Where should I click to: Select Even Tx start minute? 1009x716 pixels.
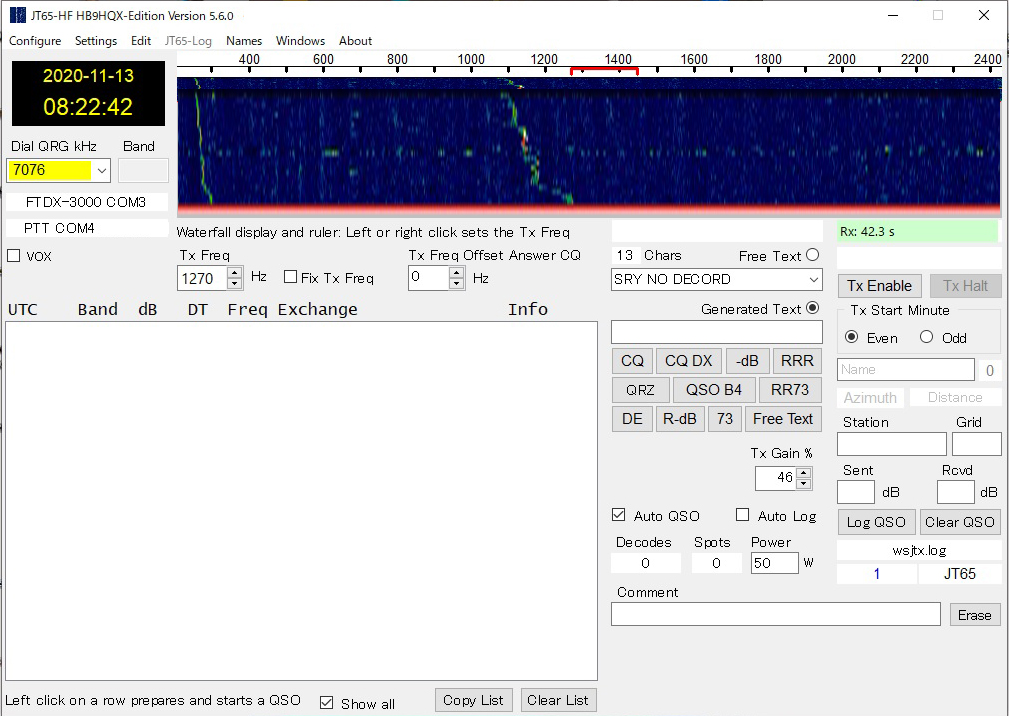pos(852,337)
